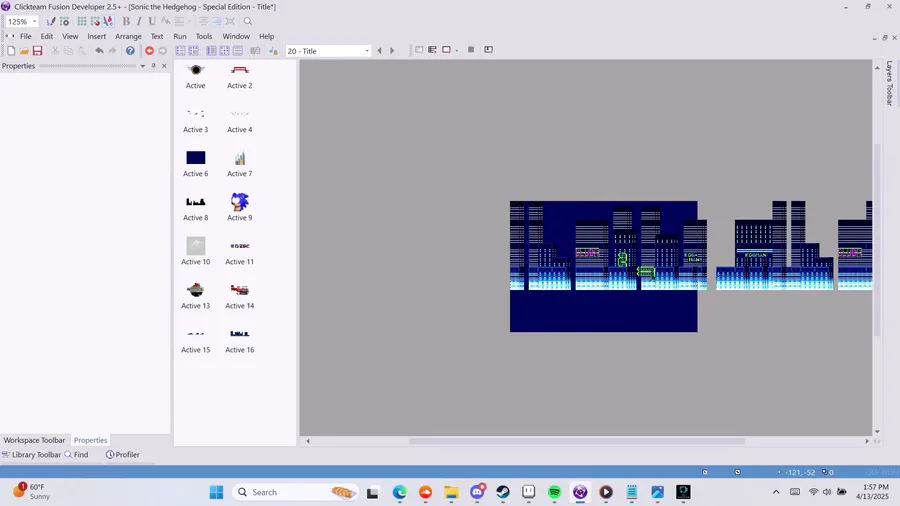The height and width of the screenshot is (506, 900).
Task: Open Spotify from the taskbar
Action: [554, 492]
